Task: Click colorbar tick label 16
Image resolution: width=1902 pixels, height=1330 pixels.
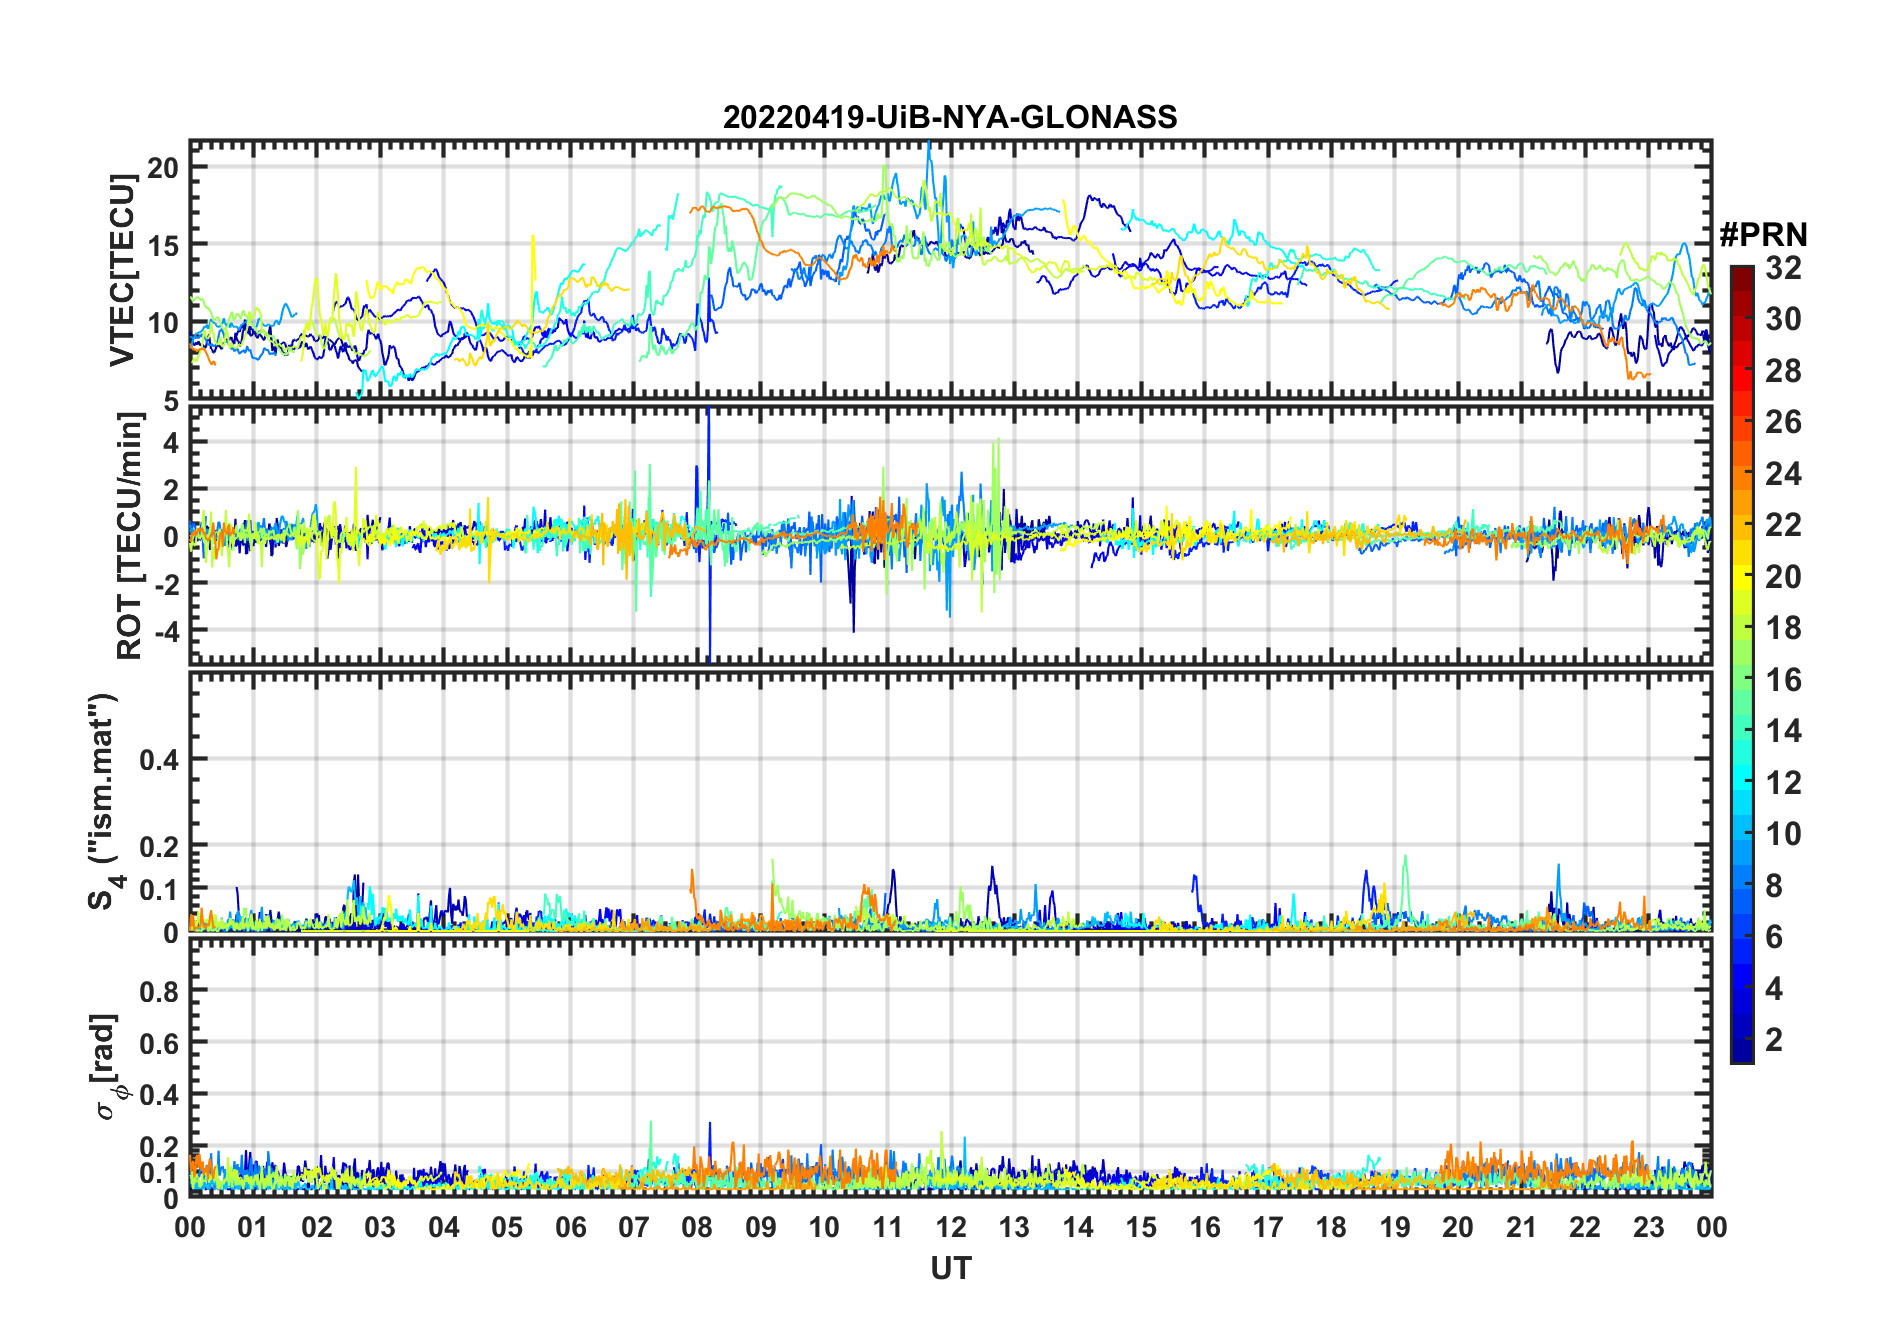Action: (1783, 680)
